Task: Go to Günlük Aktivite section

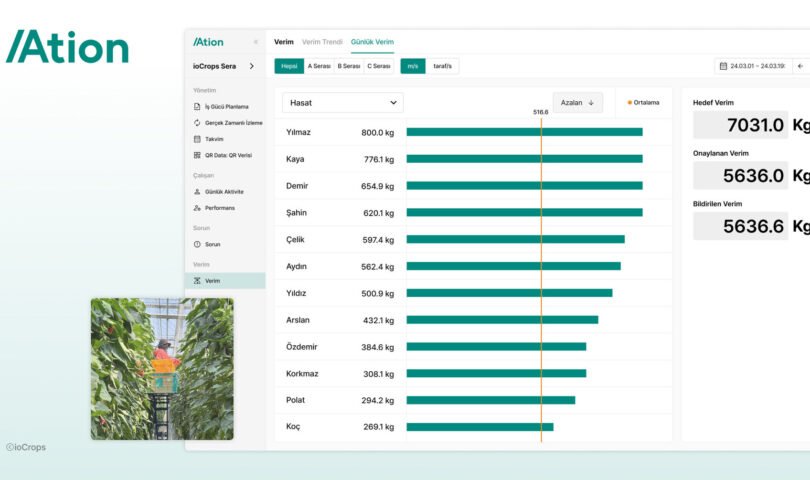Action: click(223, 191)
